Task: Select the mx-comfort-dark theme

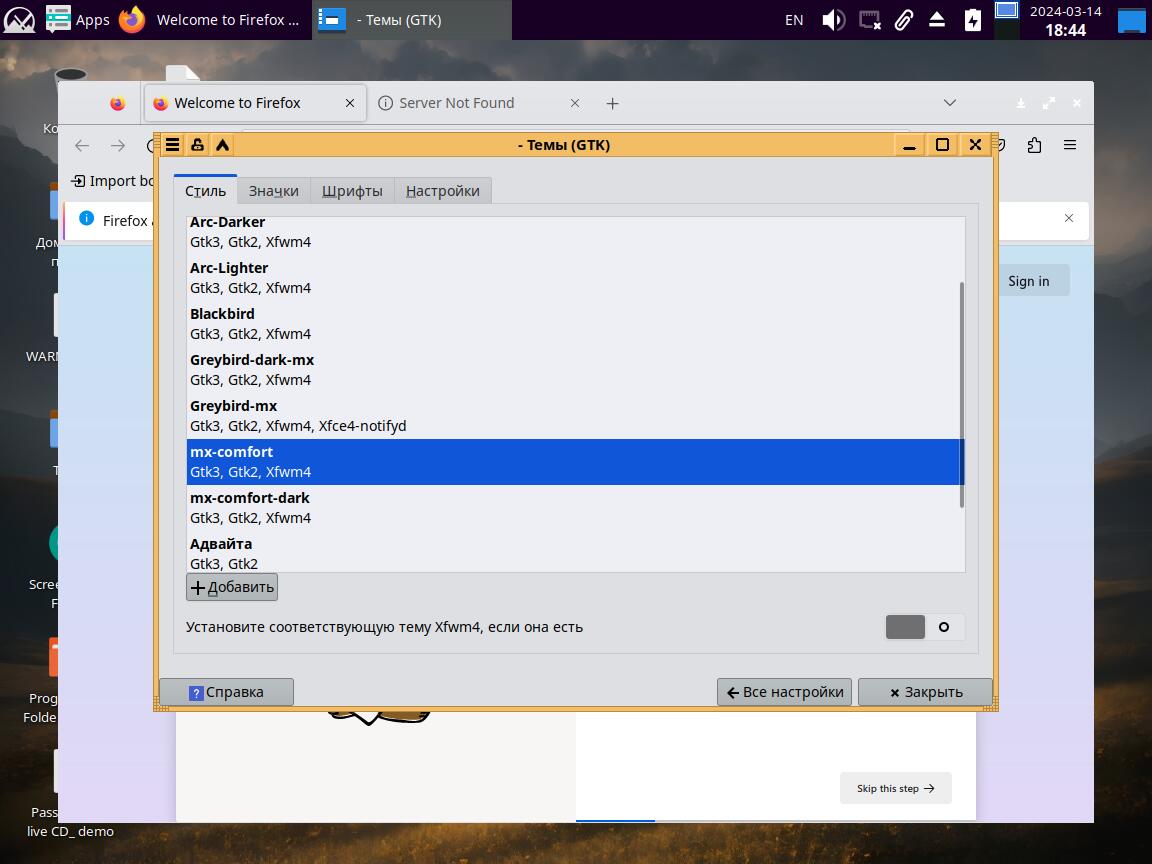Action: coord(575,508)
